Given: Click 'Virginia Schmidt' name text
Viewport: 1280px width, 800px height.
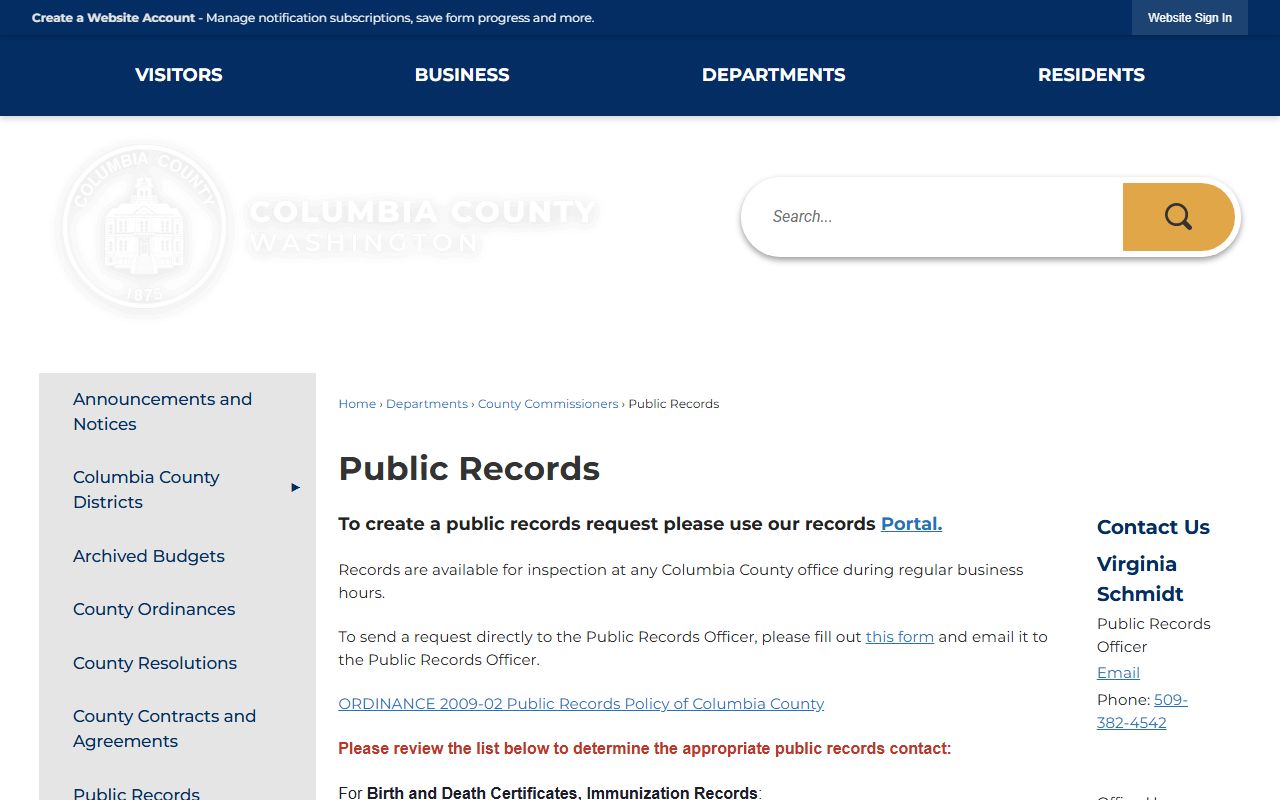Looking at the screenshot, I should pyautogui.click(x=1140, y=579).
